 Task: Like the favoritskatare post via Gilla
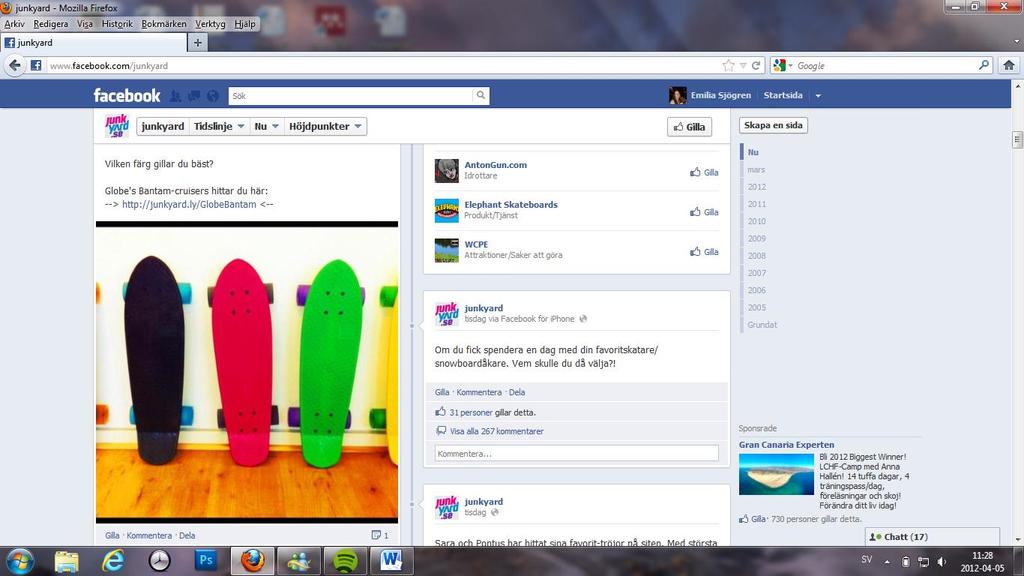coord(442,392)
